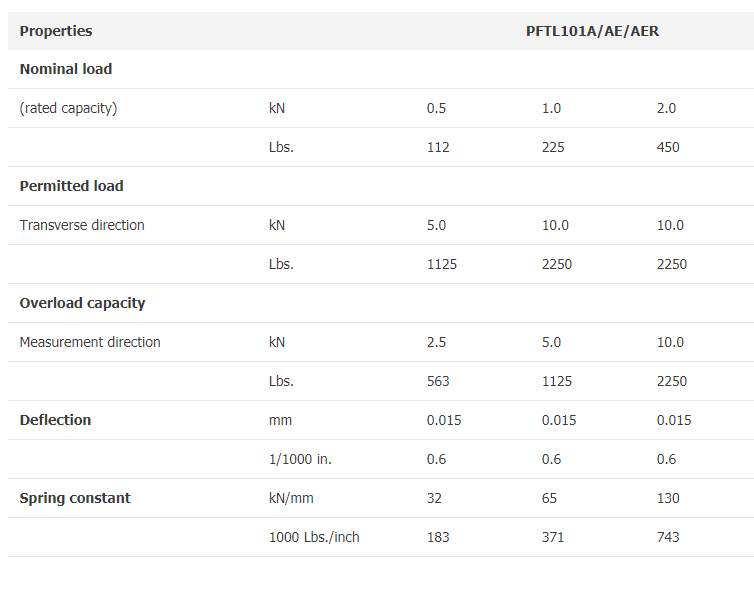The image size is (754, 591).
Task: Click the 450 Lbs rated capacity value
Action: [668, 147]
